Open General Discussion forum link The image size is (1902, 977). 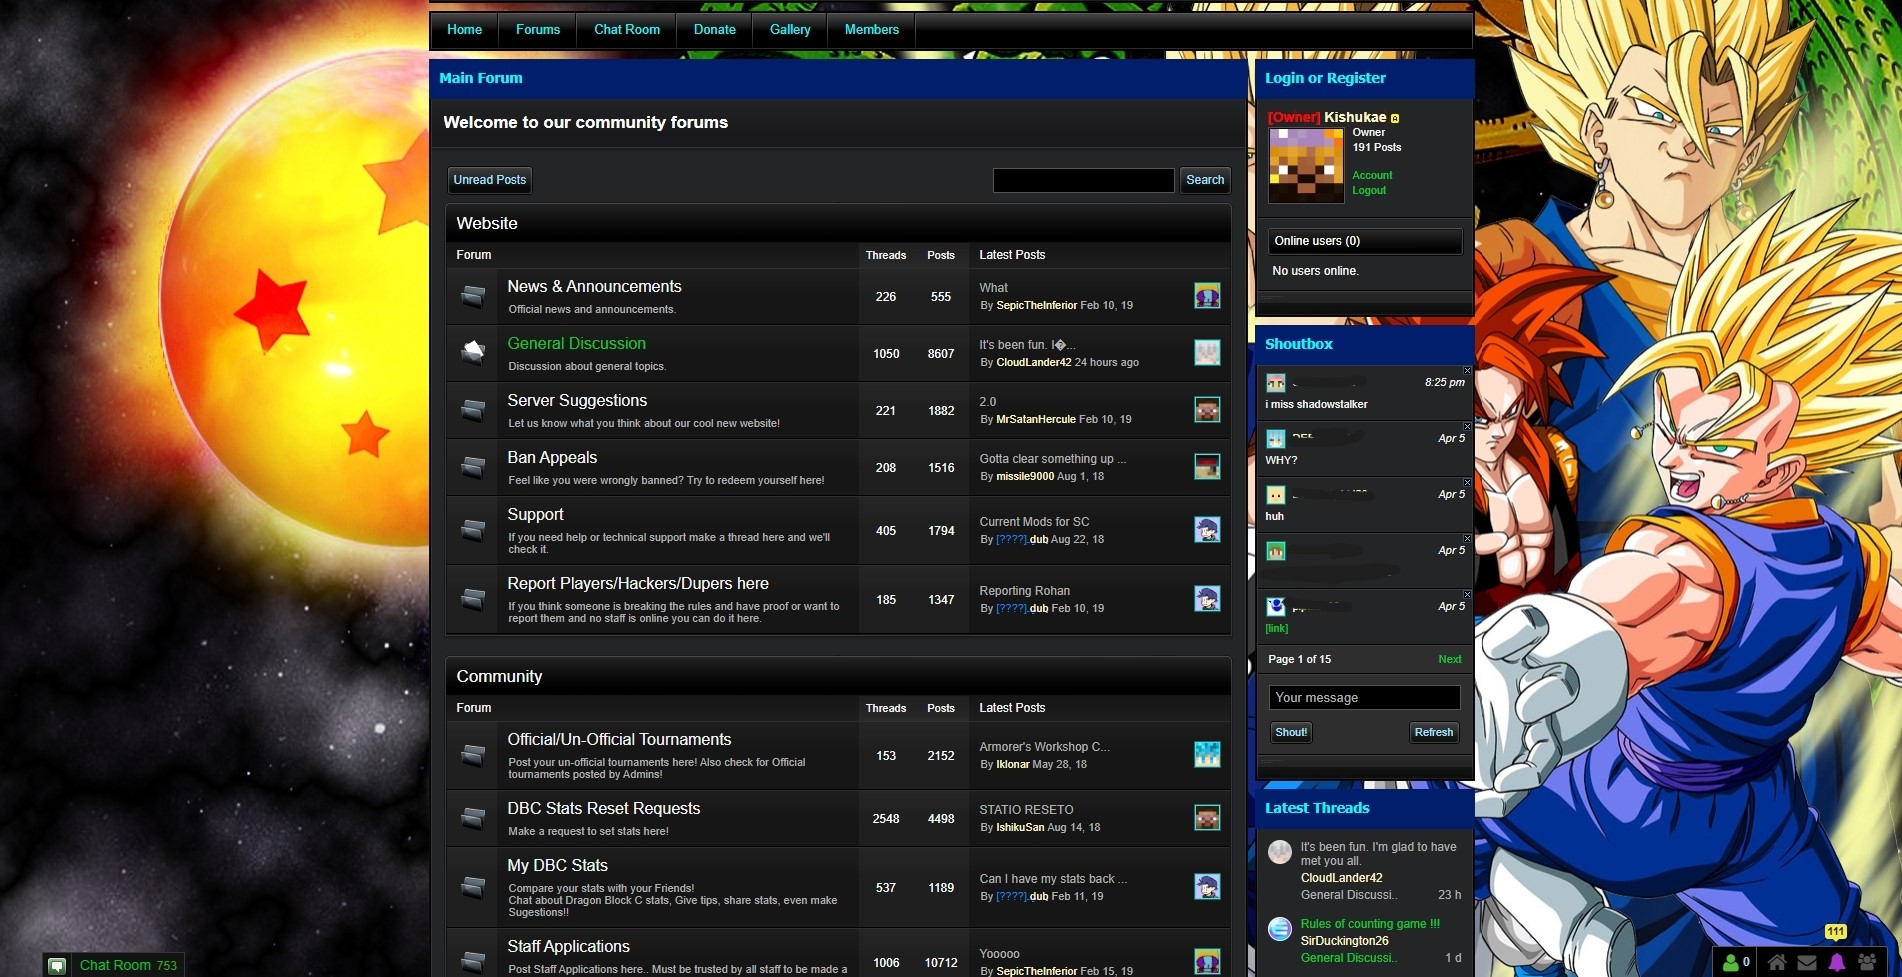[576, 343]
